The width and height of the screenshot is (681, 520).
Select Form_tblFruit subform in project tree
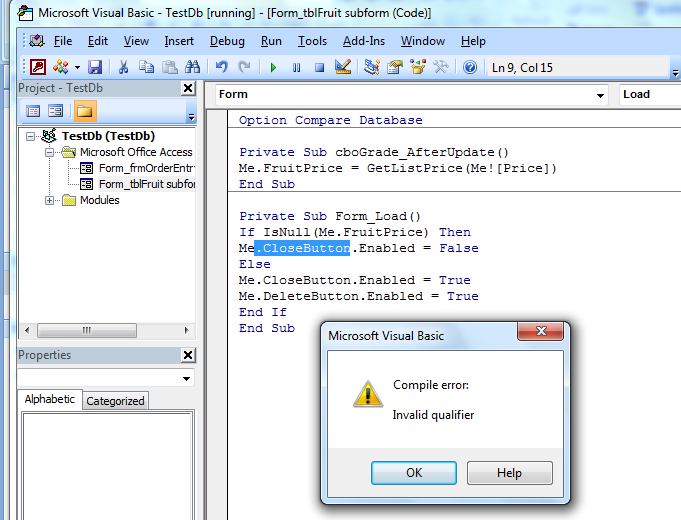[146, 184]
